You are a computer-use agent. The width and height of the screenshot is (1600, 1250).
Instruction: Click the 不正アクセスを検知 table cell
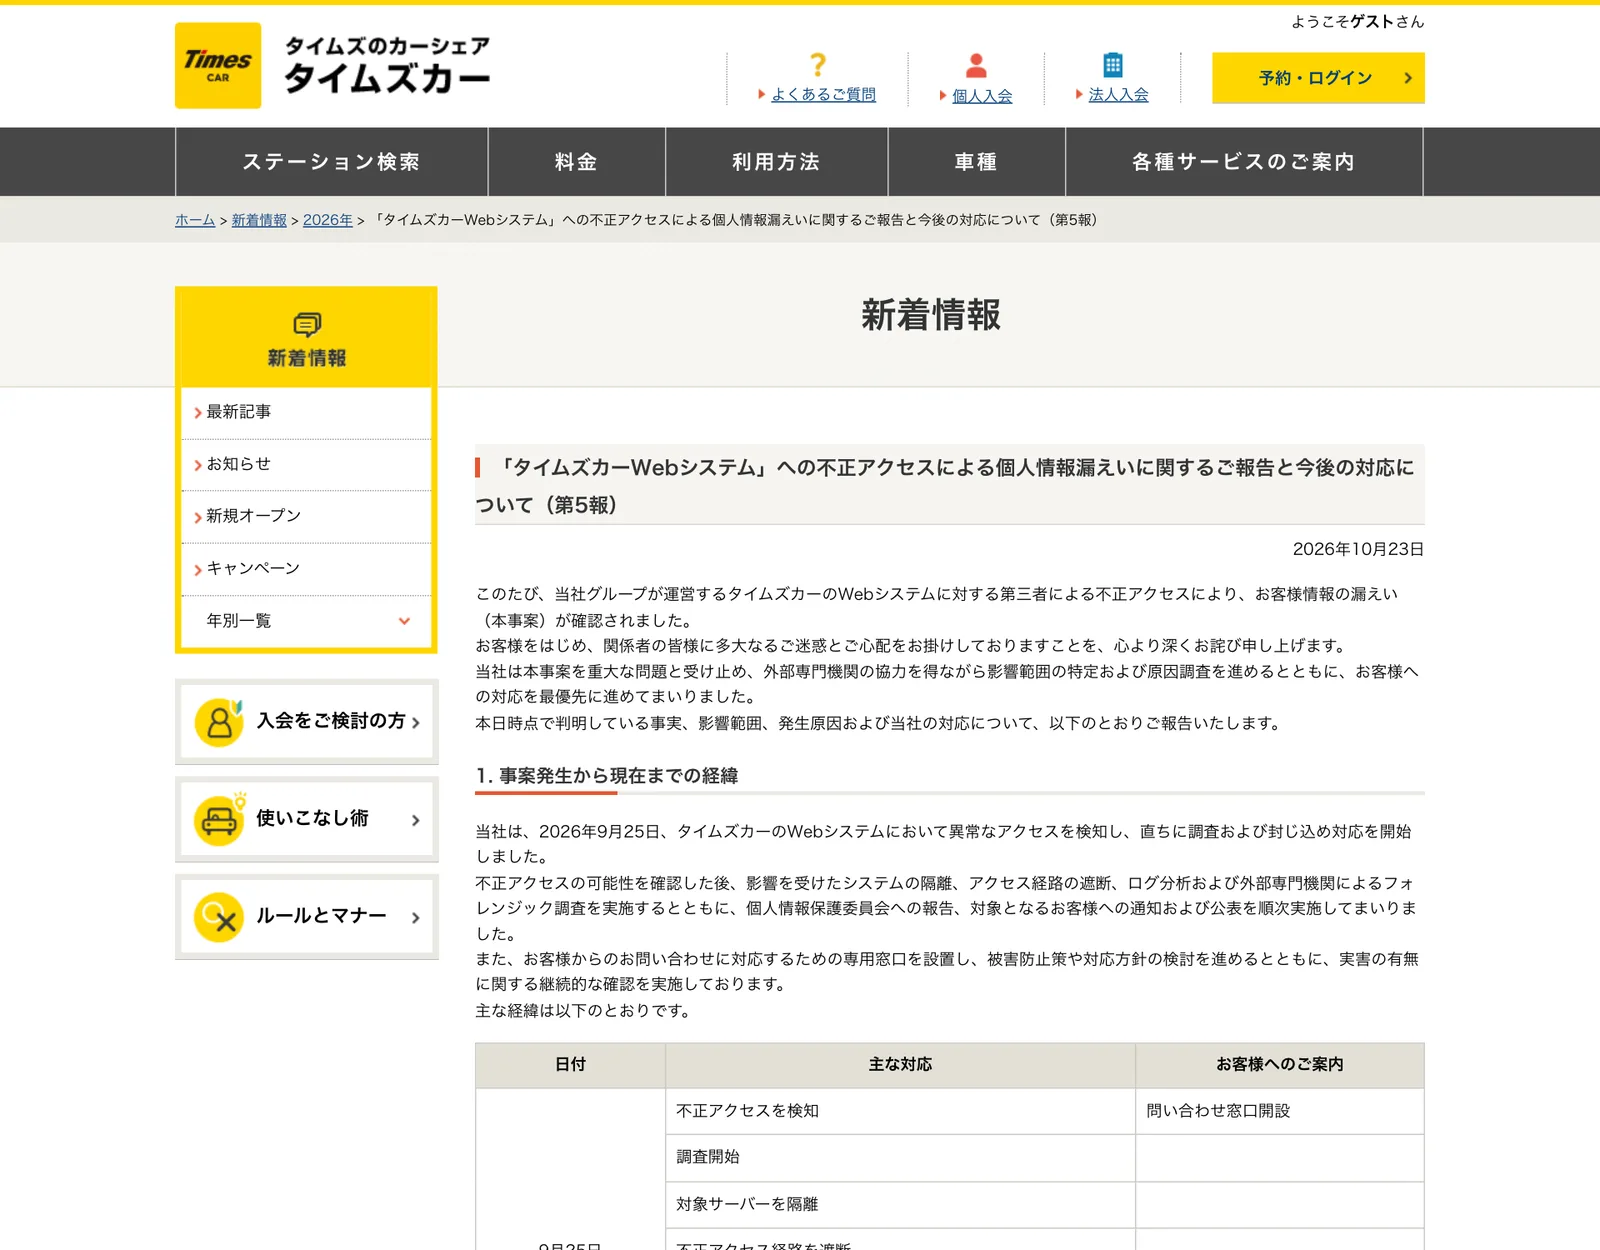tap(900, 1111)
